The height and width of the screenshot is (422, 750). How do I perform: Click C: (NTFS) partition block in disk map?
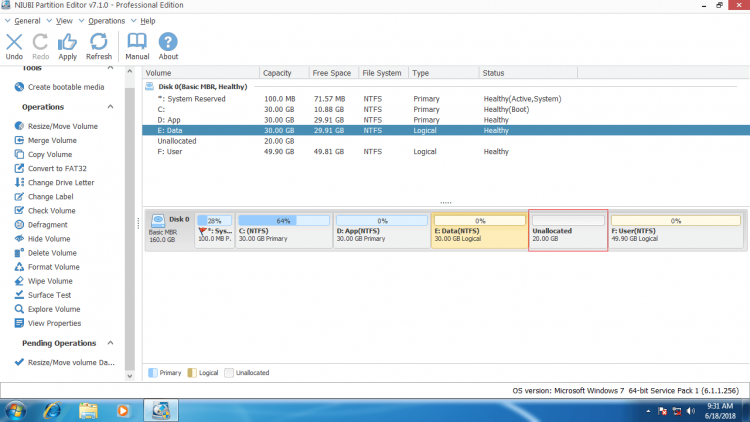click(x=284, y=230)
